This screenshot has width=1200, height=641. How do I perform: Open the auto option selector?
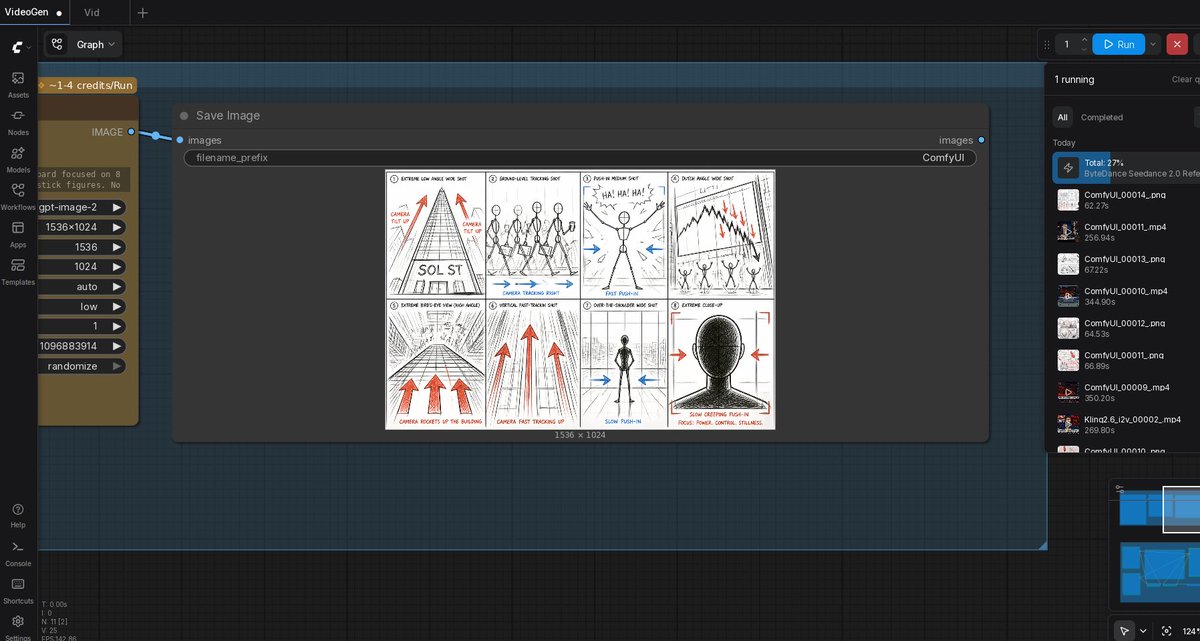coord(81,286)
